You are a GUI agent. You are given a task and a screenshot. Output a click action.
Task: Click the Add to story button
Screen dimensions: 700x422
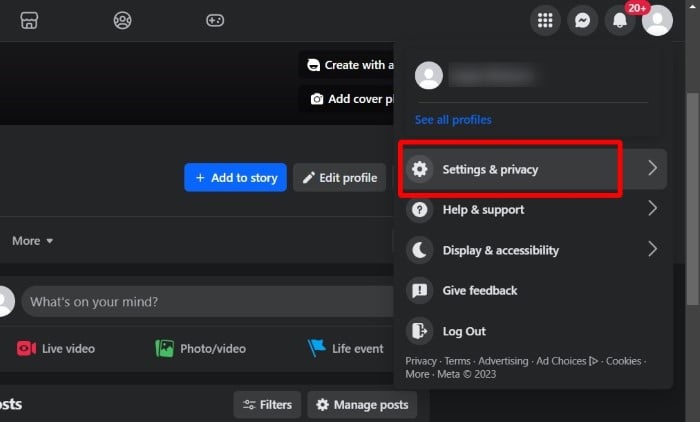(235, 177)
